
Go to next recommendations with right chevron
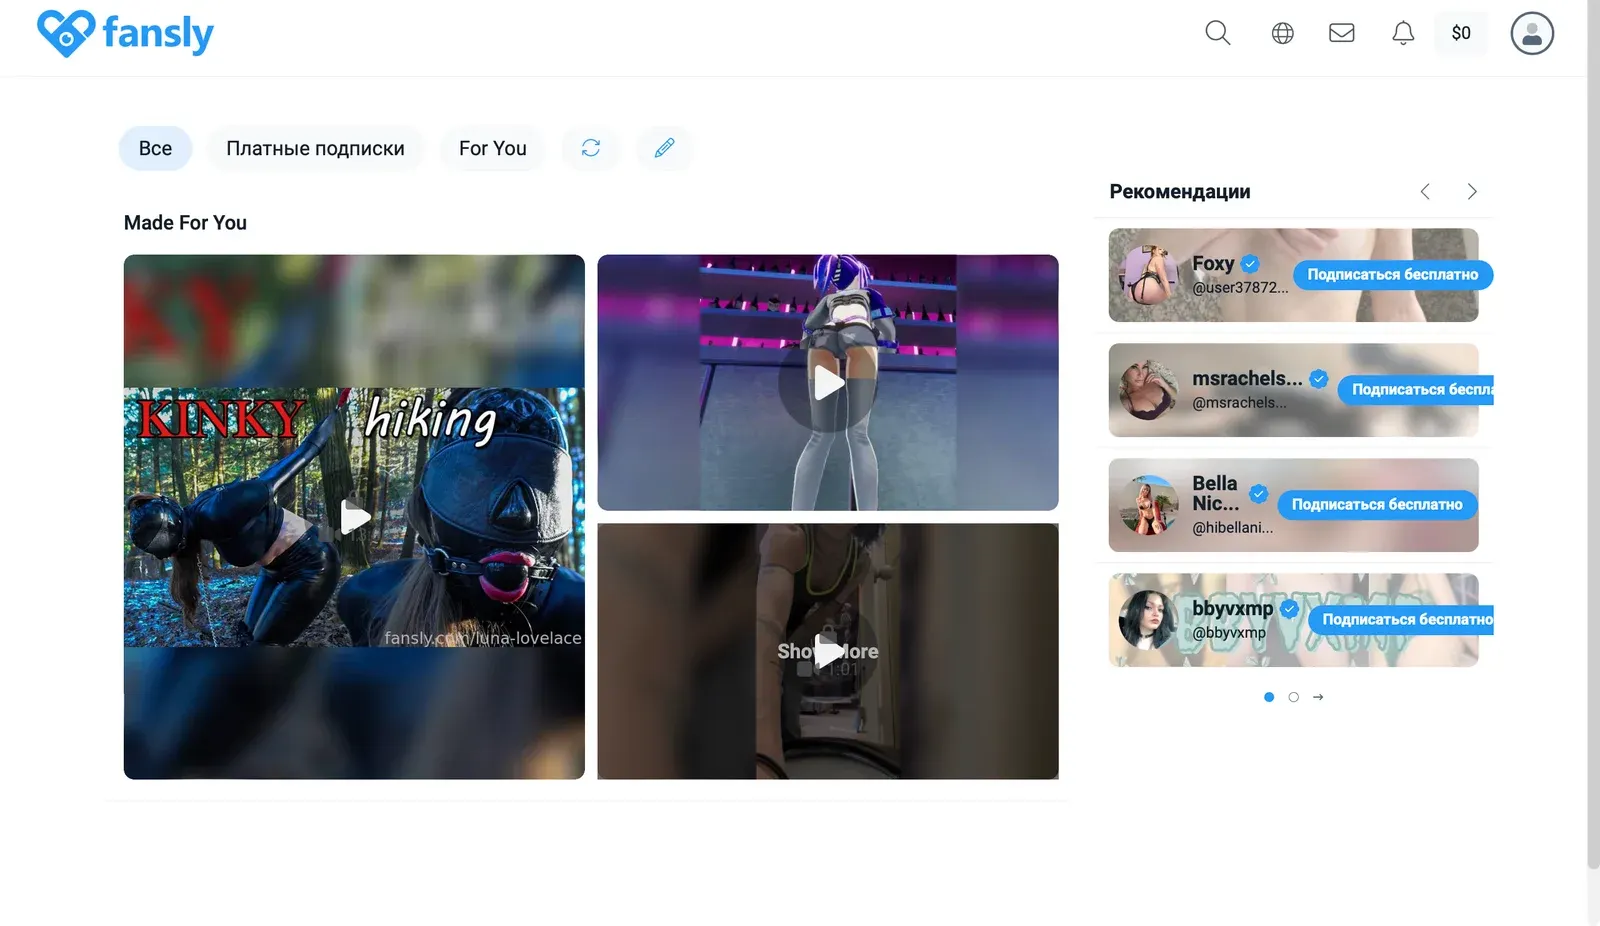coord(1471,191)
